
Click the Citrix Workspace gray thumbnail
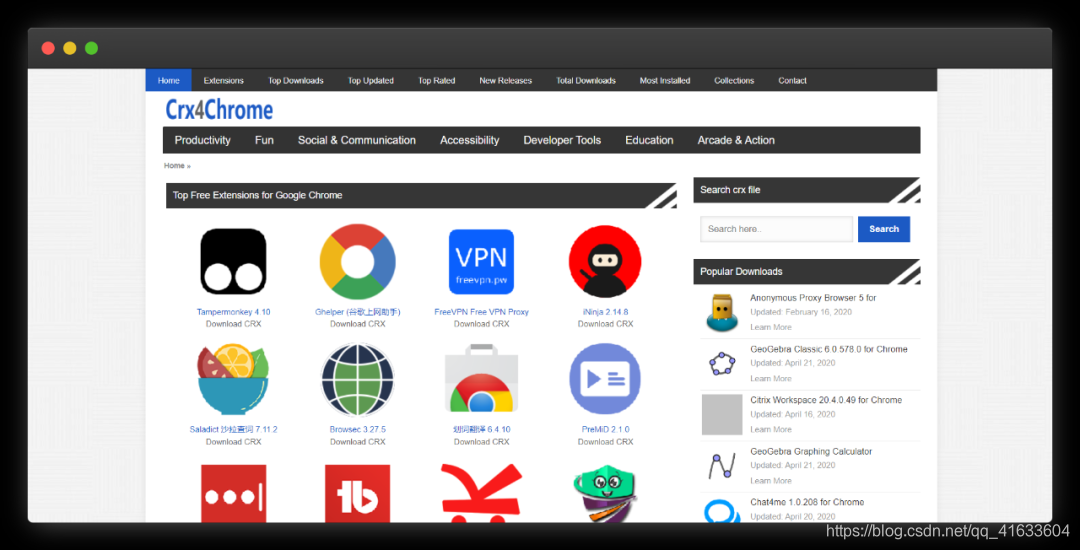point(722,414)
